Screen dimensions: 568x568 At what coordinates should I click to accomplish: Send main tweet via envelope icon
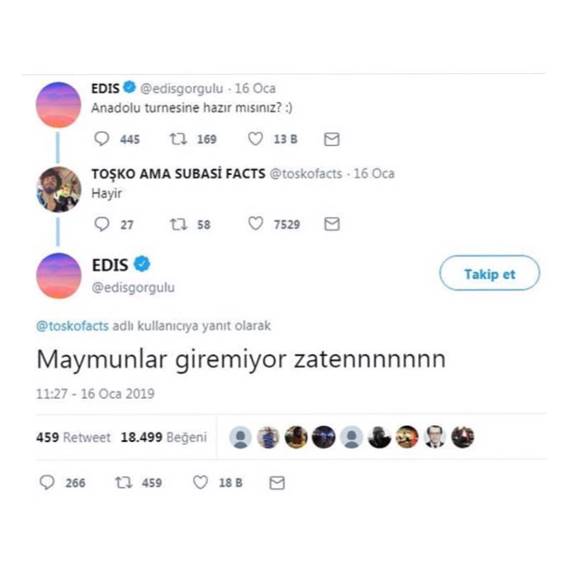[277, 483]
